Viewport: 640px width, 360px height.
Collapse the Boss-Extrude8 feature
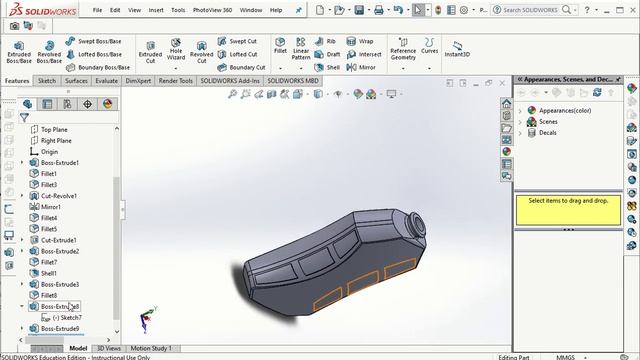(22, 306)
